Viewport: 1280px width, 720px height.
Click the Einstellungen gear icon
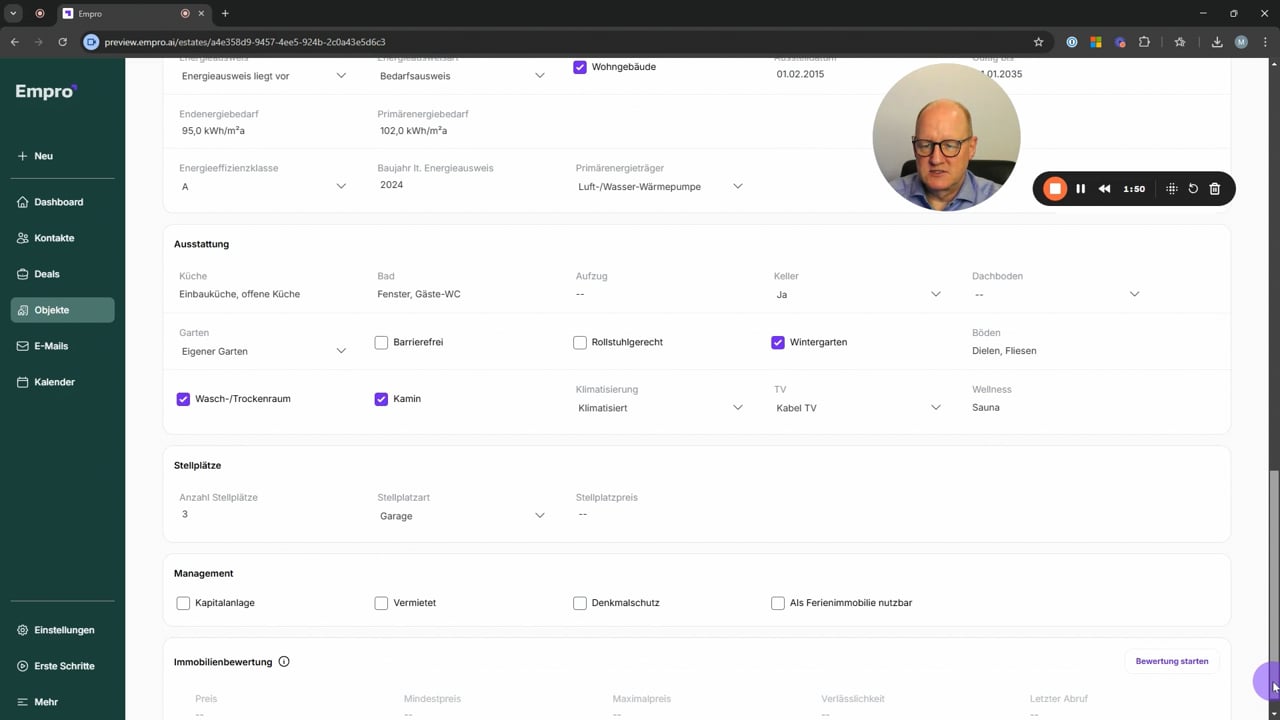point(23,630)
